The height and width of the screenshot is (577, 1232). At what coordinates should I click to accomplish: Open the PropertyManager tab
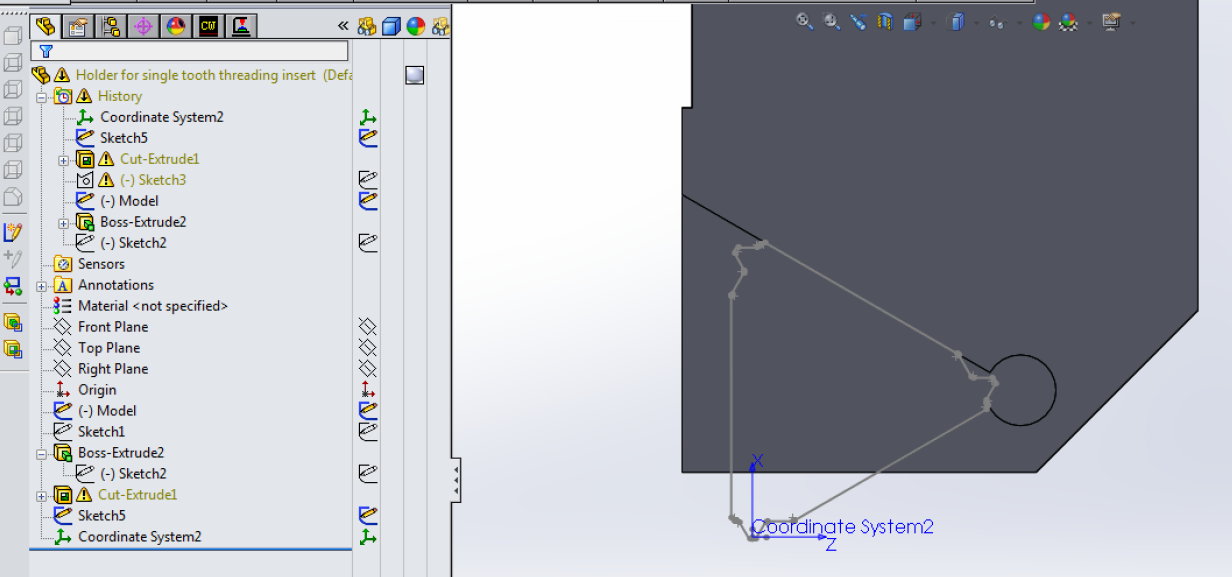coord(78,26)
